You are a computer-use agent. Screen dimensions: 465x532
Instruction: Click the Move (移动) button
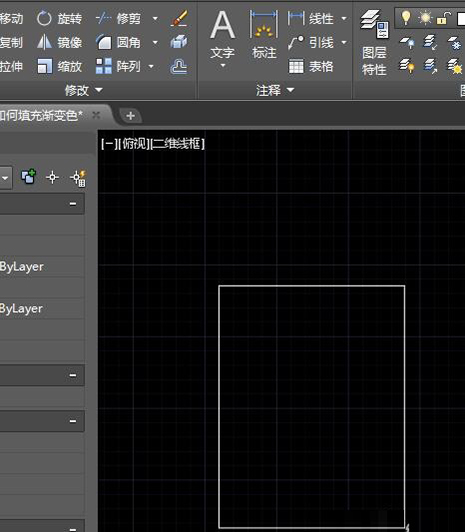[11, 18]
